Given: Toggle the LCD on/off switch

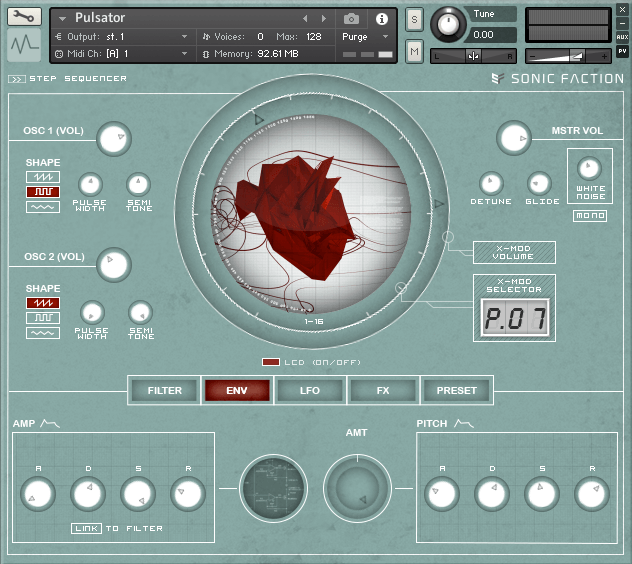Looking at the screenshot, I should tap(270, 362).
